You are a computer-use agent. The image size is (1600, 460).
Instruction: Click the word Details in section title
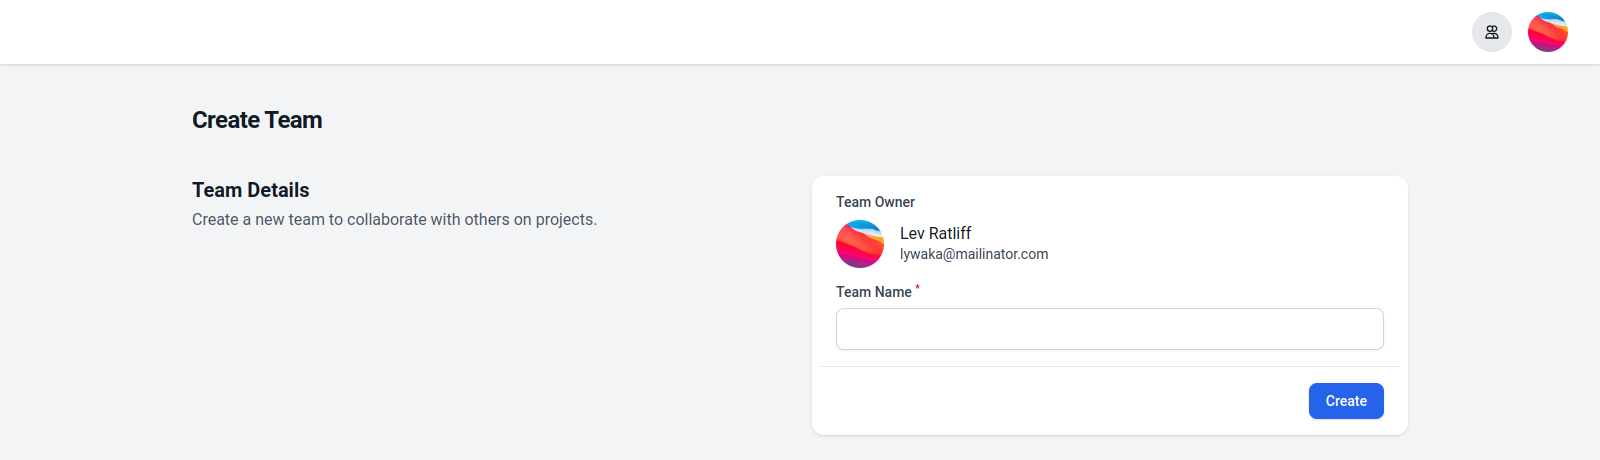point(278,190)
